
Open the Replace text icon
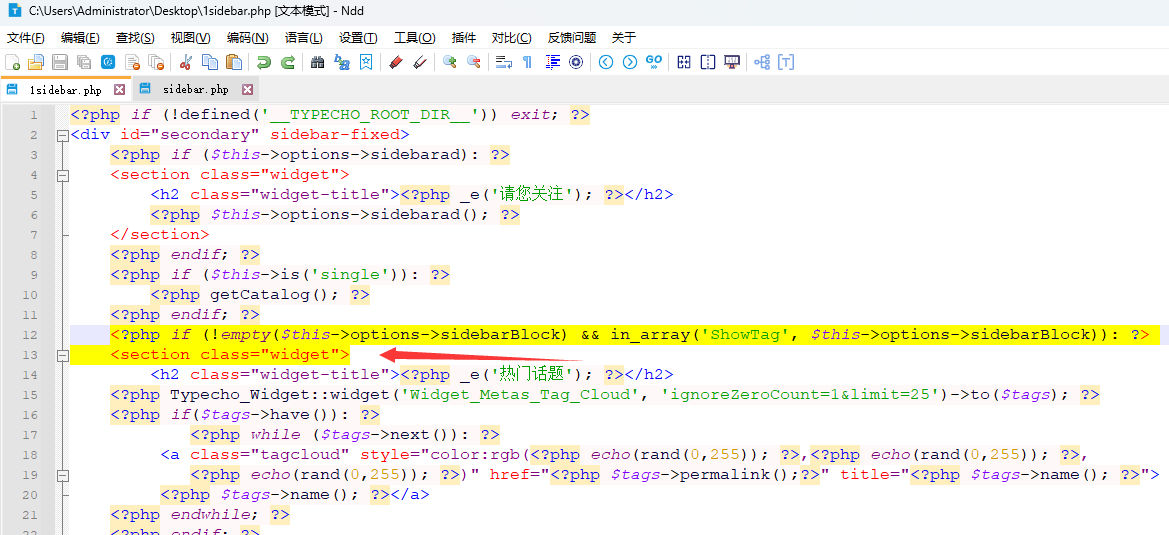[x=341, y=62]
